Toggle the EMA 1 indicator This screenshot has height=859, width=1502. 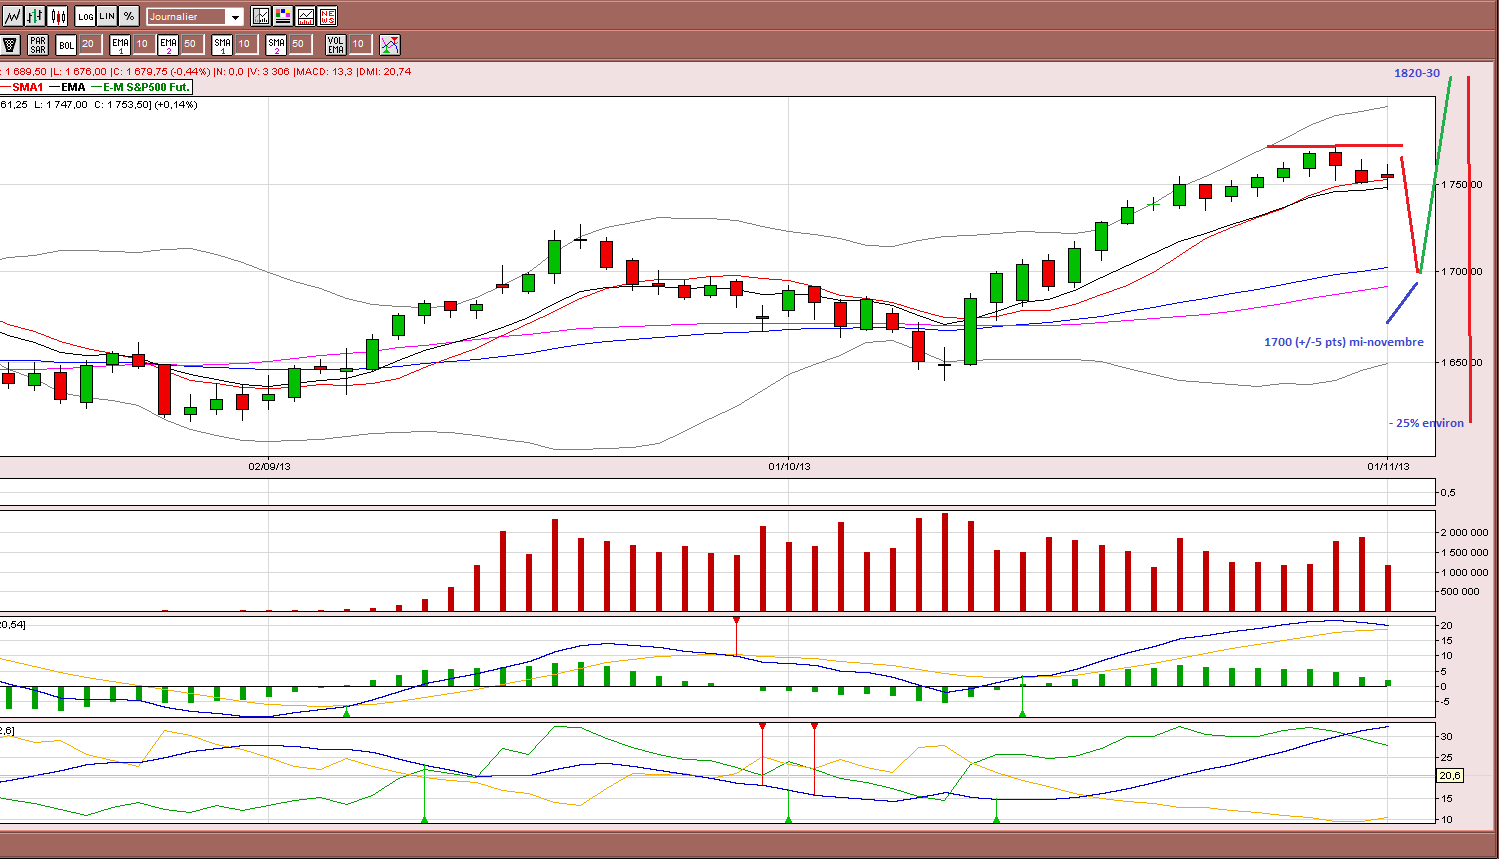[120, 45]
